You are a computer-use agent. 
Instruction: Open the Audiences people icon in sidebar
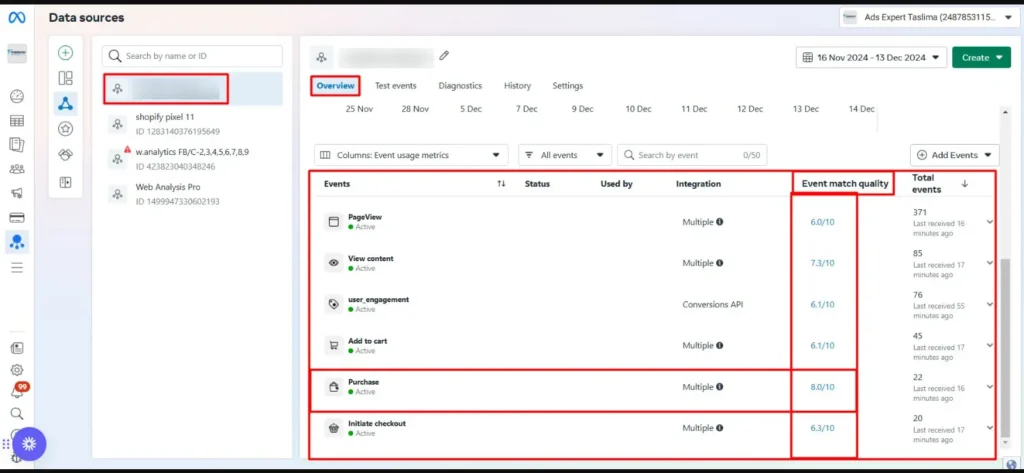point(17,169)
